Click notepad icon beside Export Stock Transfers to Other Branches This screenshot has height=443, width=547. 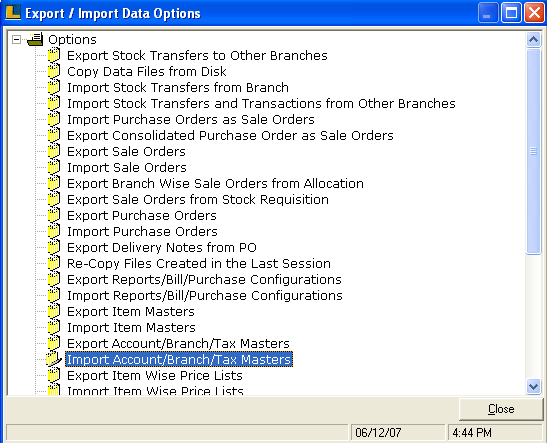click(x=54, y=55)
